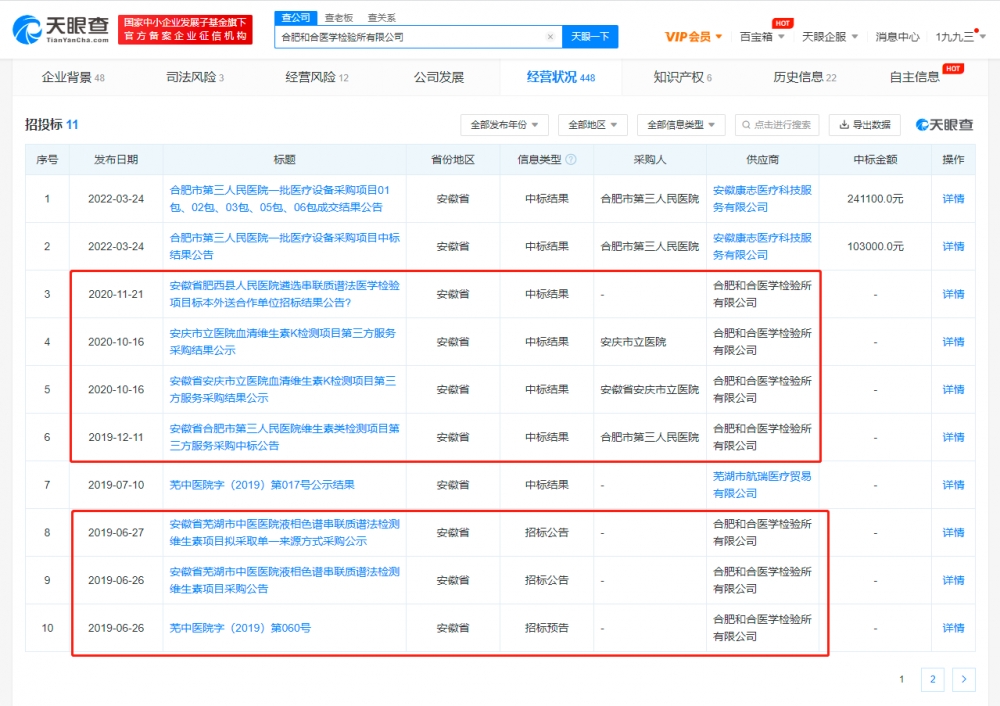Select the 招标预告 cell in row 10
Viewport: 1000px width, 706px height.
coord(547,628)
